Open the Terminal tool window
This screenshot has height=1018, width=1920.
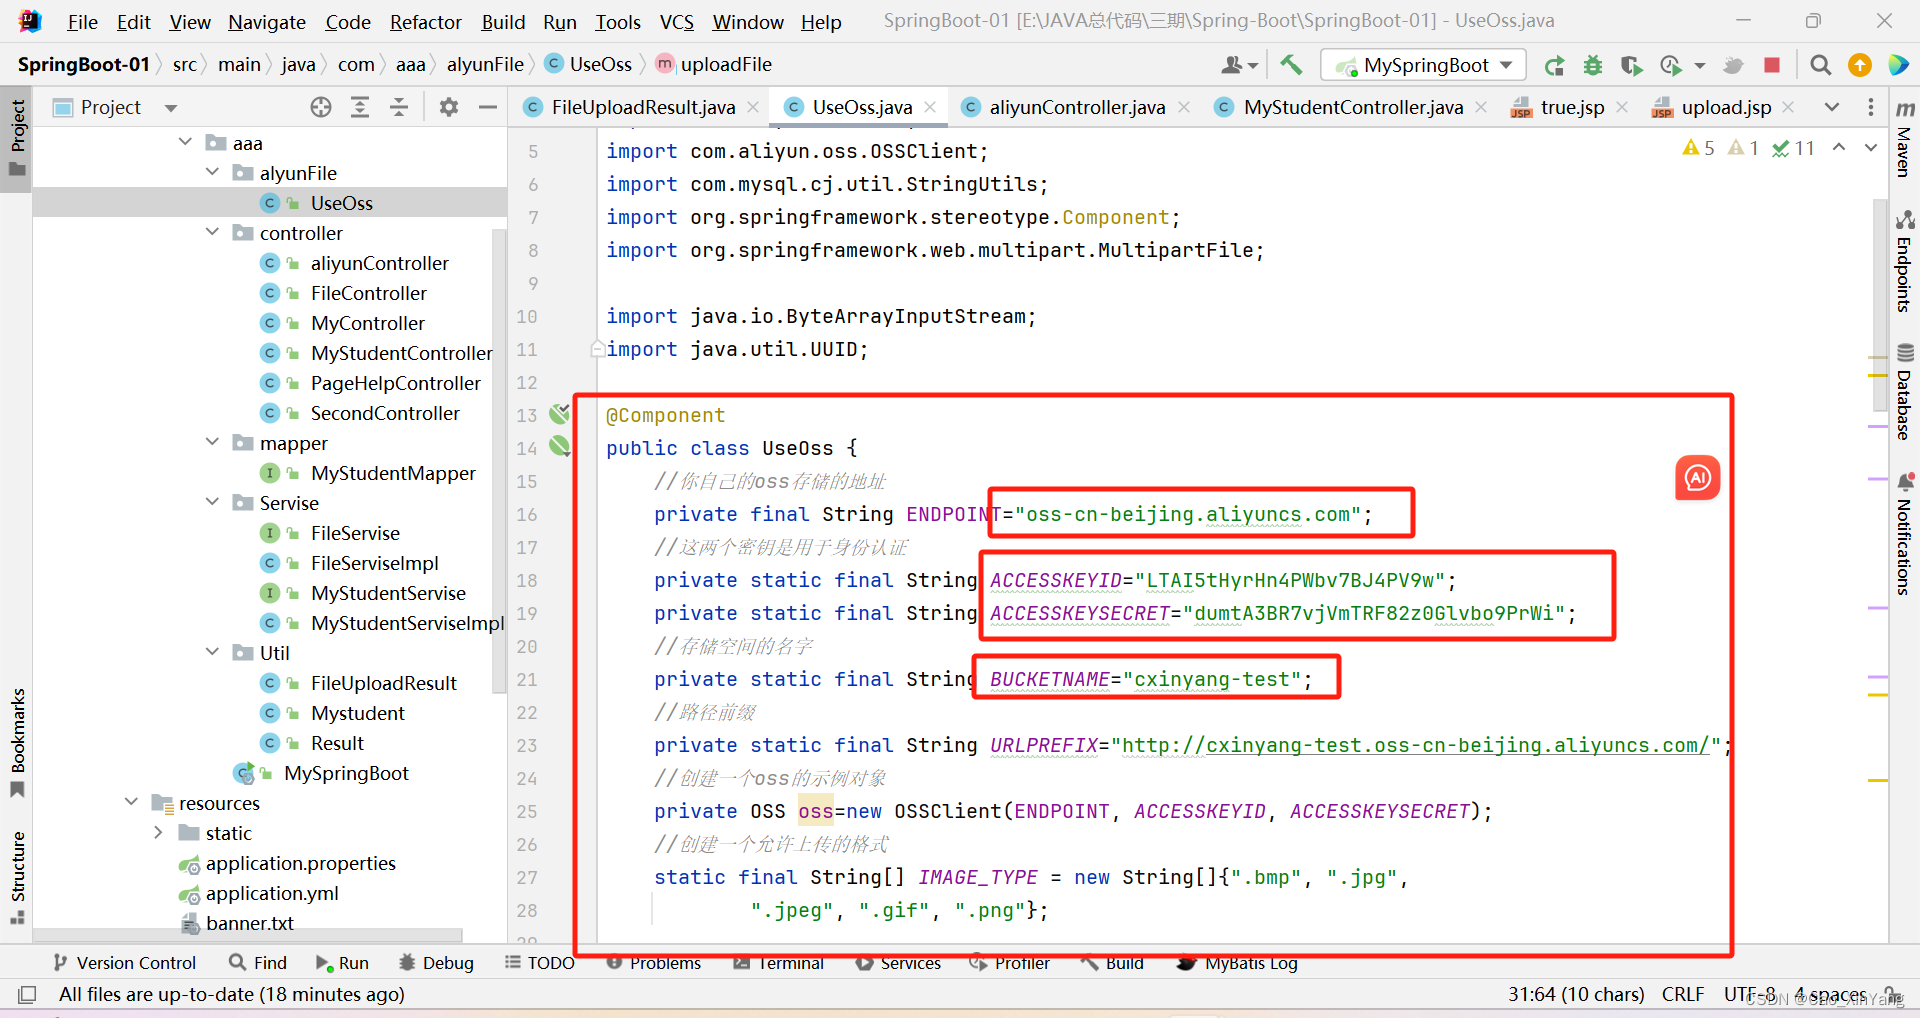pyautogui.click(x=779, y=963)
